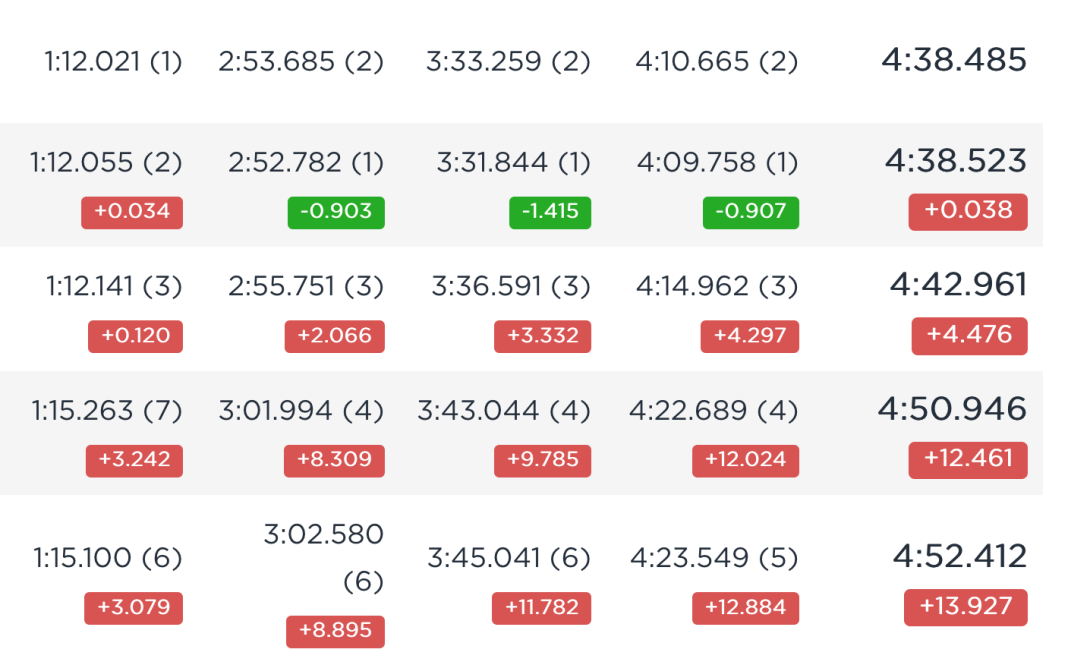Select the 4:50.946 finish time
The image size is (1090, 665).
(952, 409)
